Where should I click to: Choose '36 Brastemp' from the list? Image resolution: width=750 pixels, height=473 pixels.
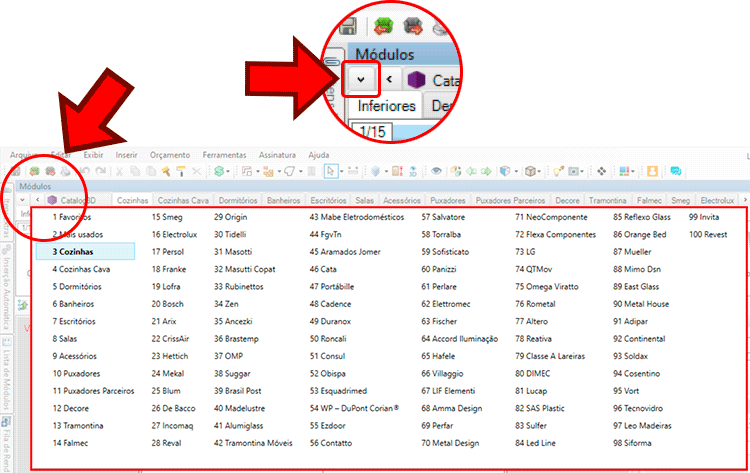(236, 339)
